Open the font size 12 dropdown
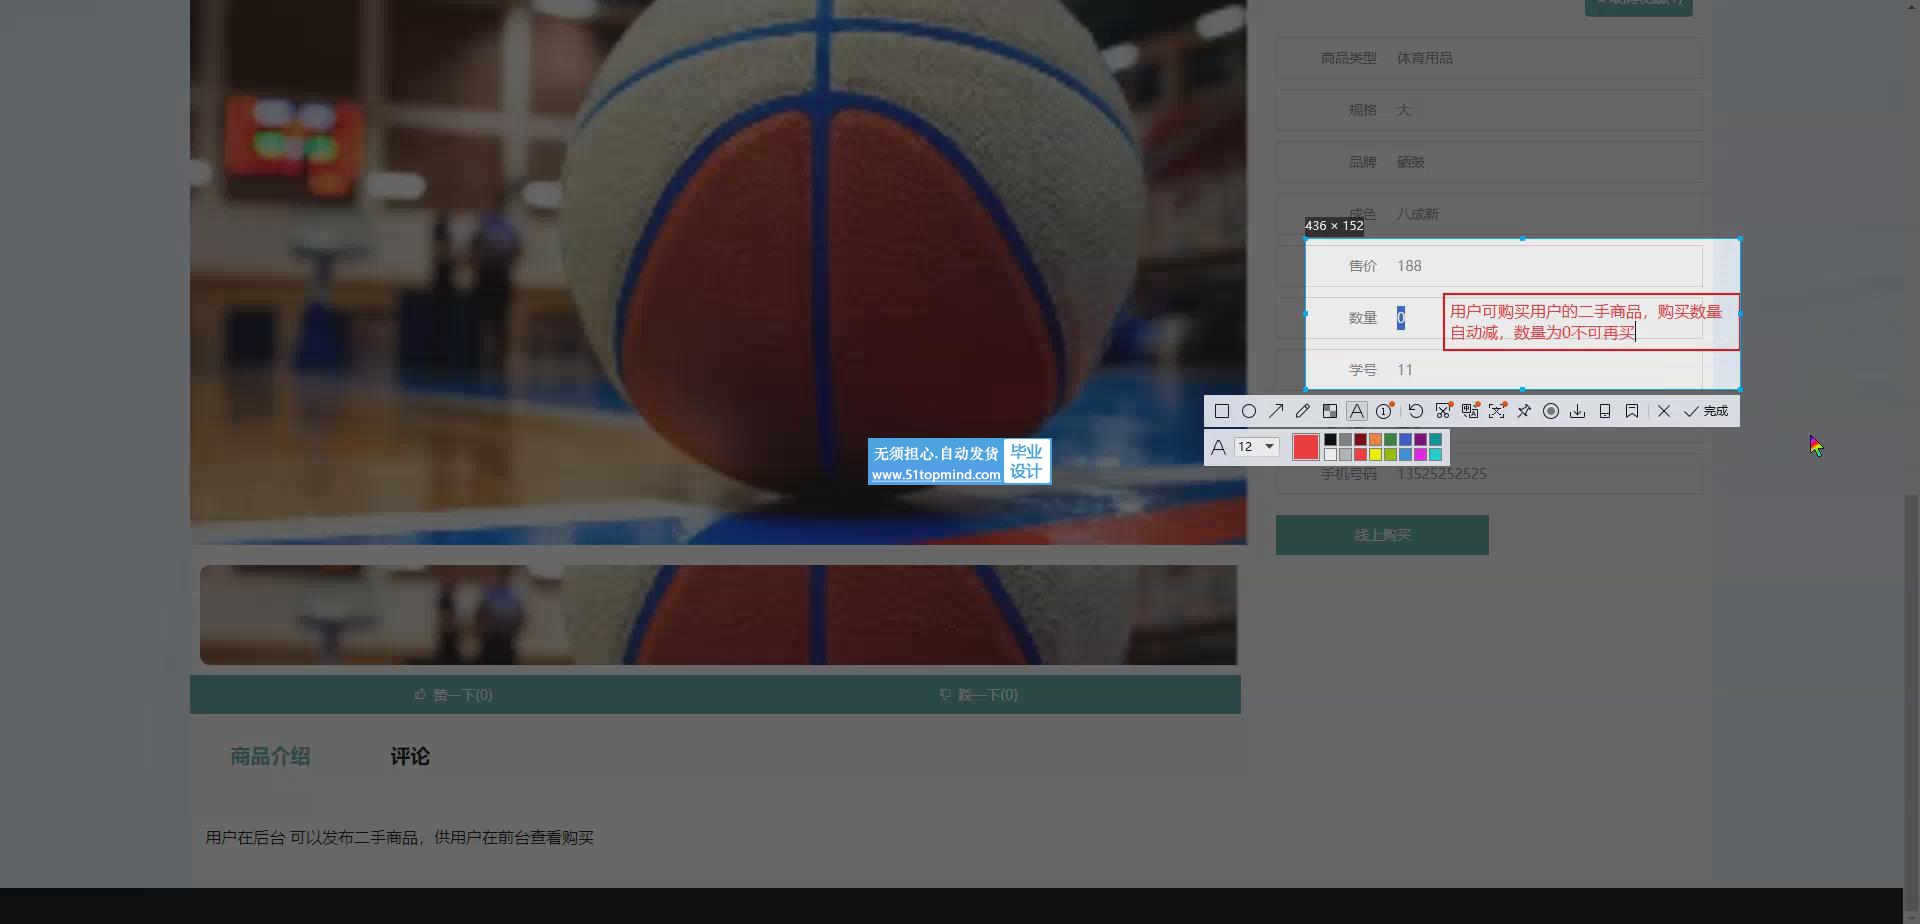 [1257, 447]
